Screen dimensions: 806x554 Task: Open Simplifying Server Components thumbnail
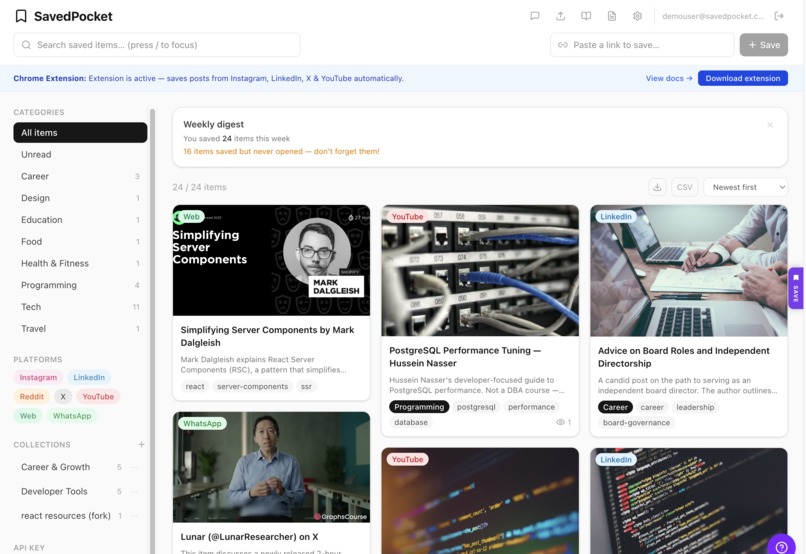click(x=271, y=260)
